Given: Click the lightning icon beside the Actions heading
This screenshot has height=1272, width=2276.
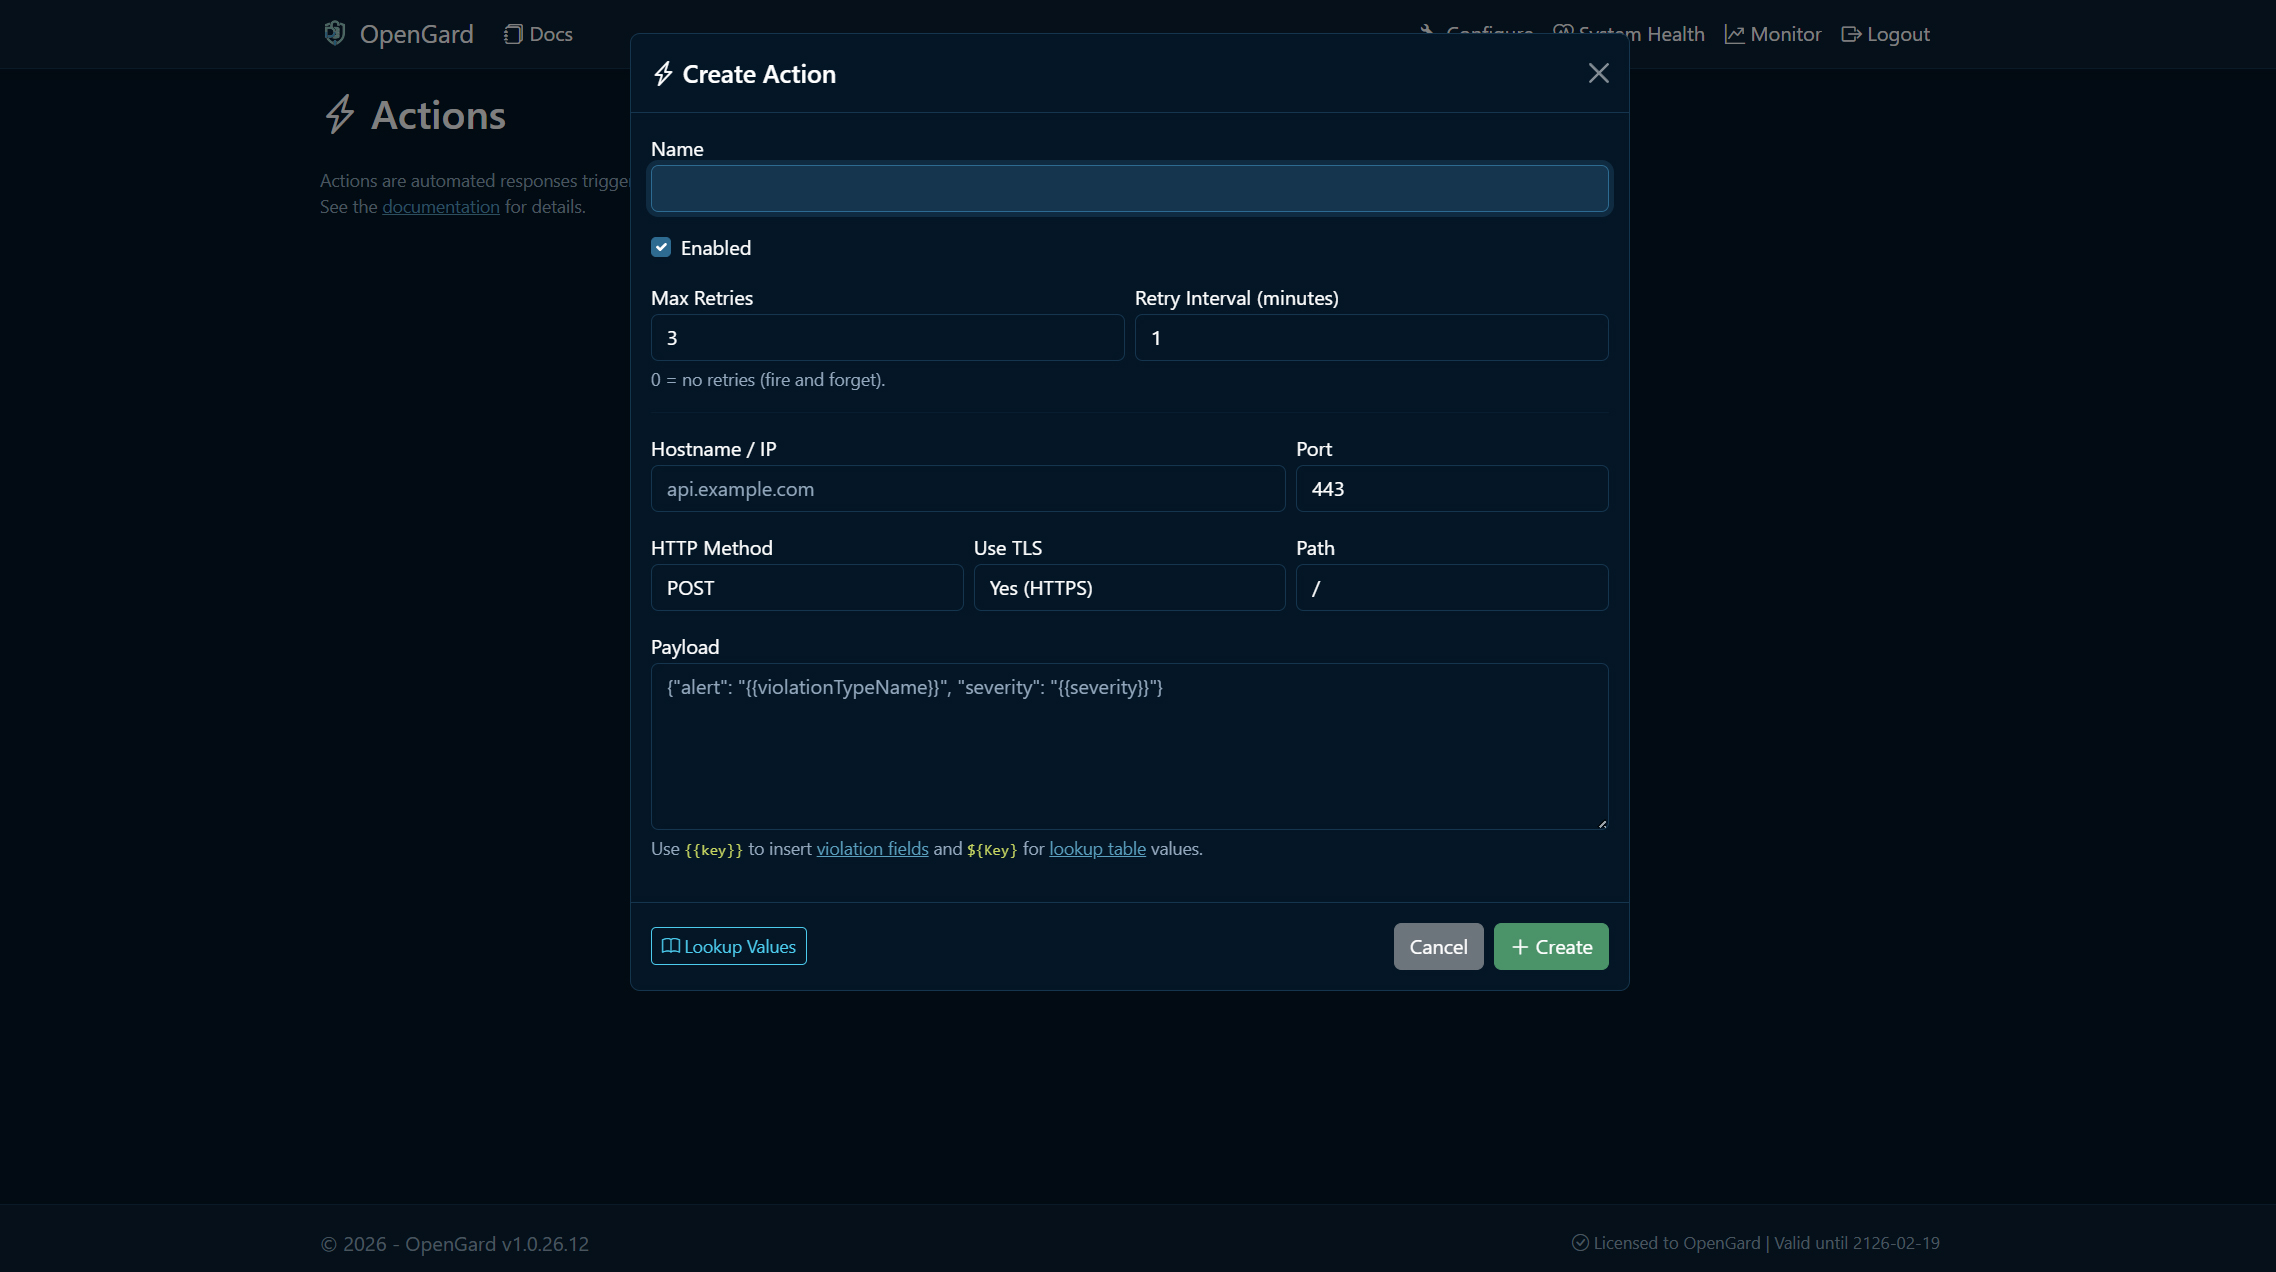Looking at the screenshot, I should [x=339, y=114].
